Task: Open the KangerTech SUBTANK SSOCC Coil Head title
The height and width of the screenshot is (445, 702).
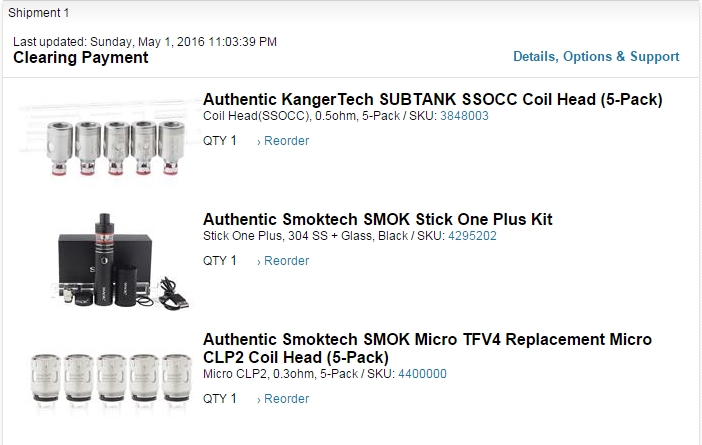Action: [x=432, y=99]
